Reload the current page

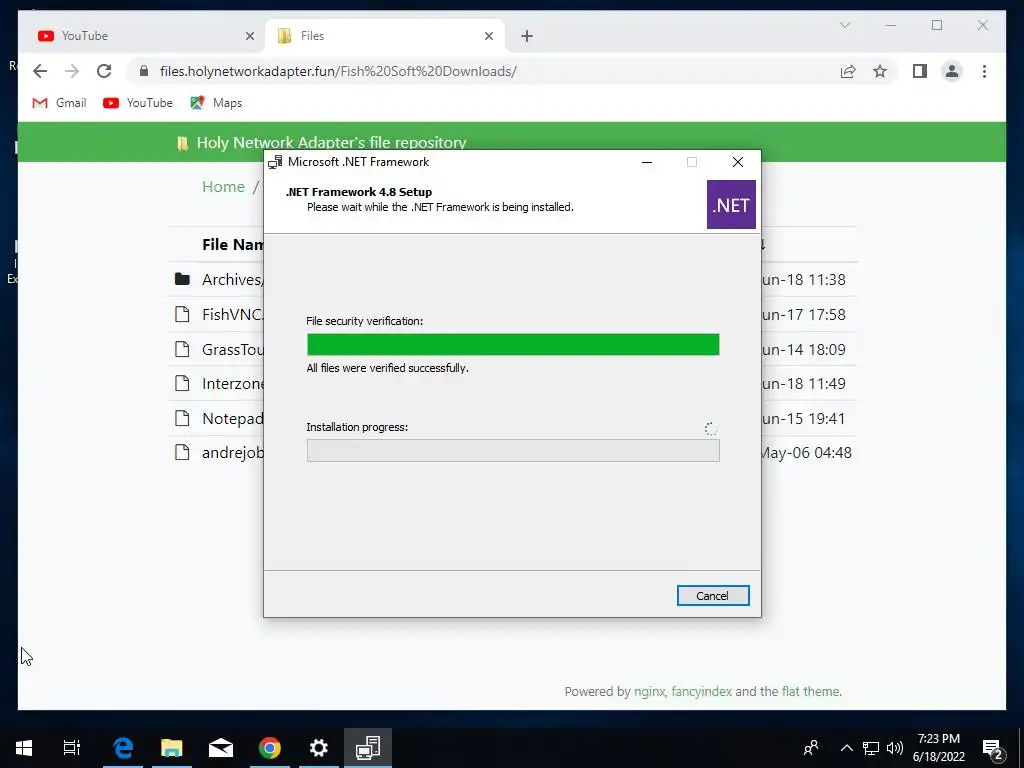[104, 71]
